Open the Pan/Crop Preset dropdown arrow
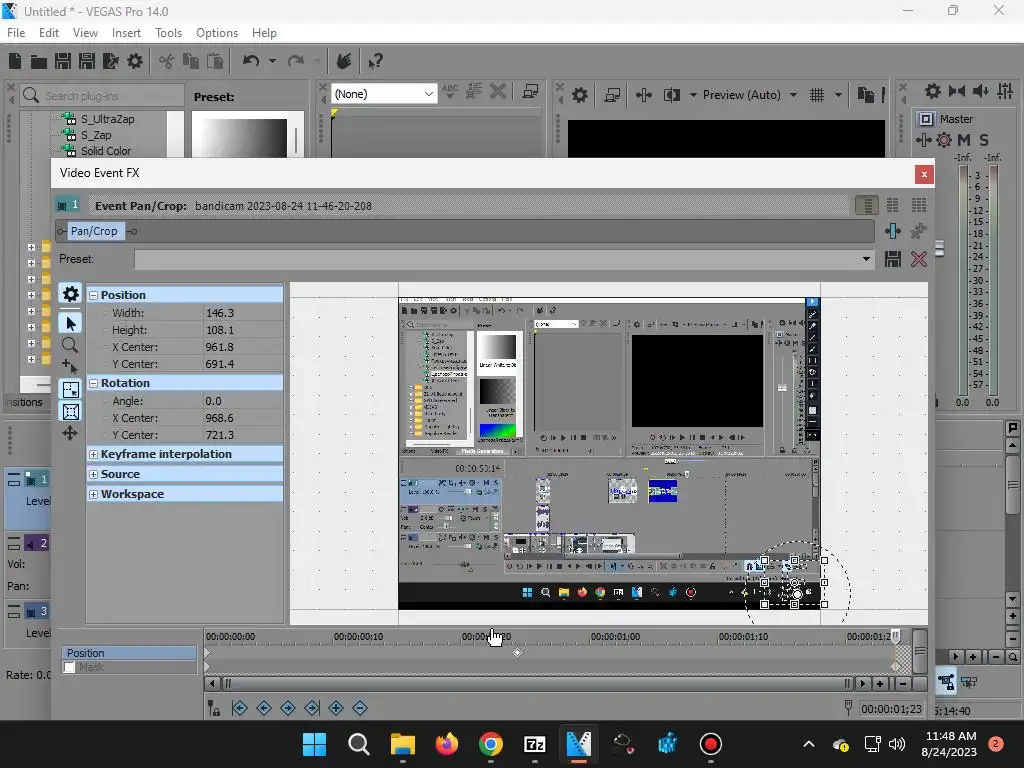The width and height of the screenshot is (1024, 768). (866, 259)
